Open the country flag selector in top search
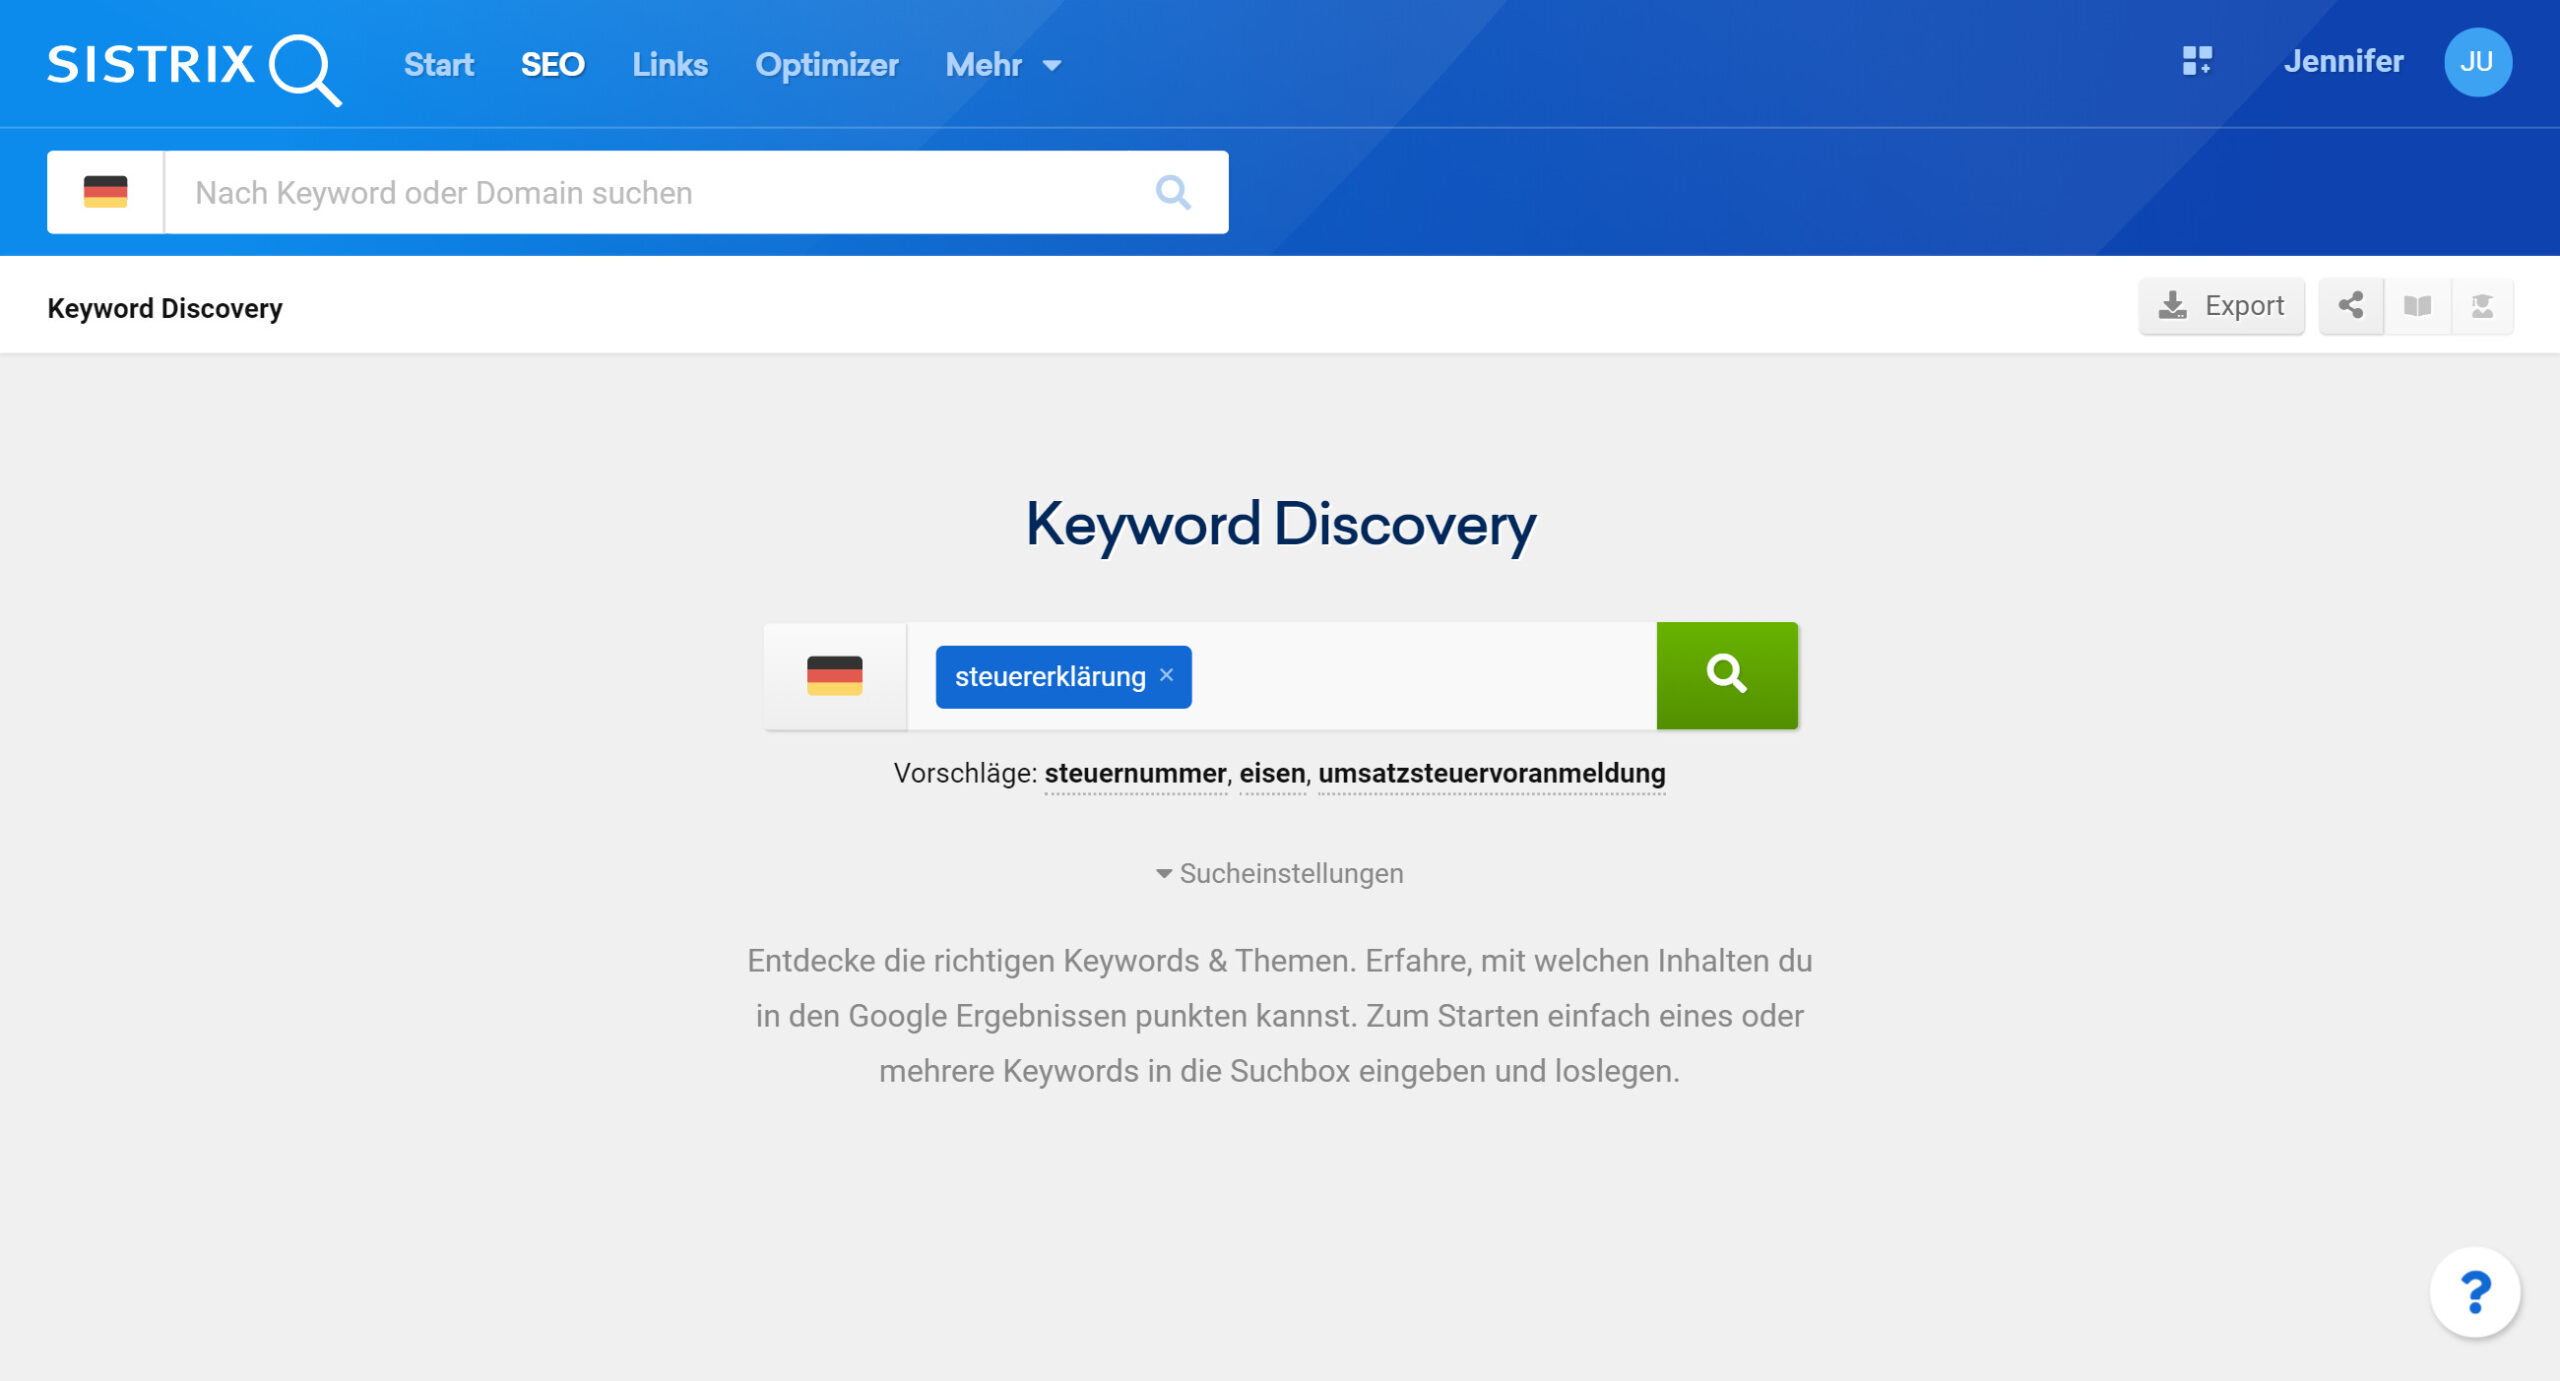 (105, 192)
